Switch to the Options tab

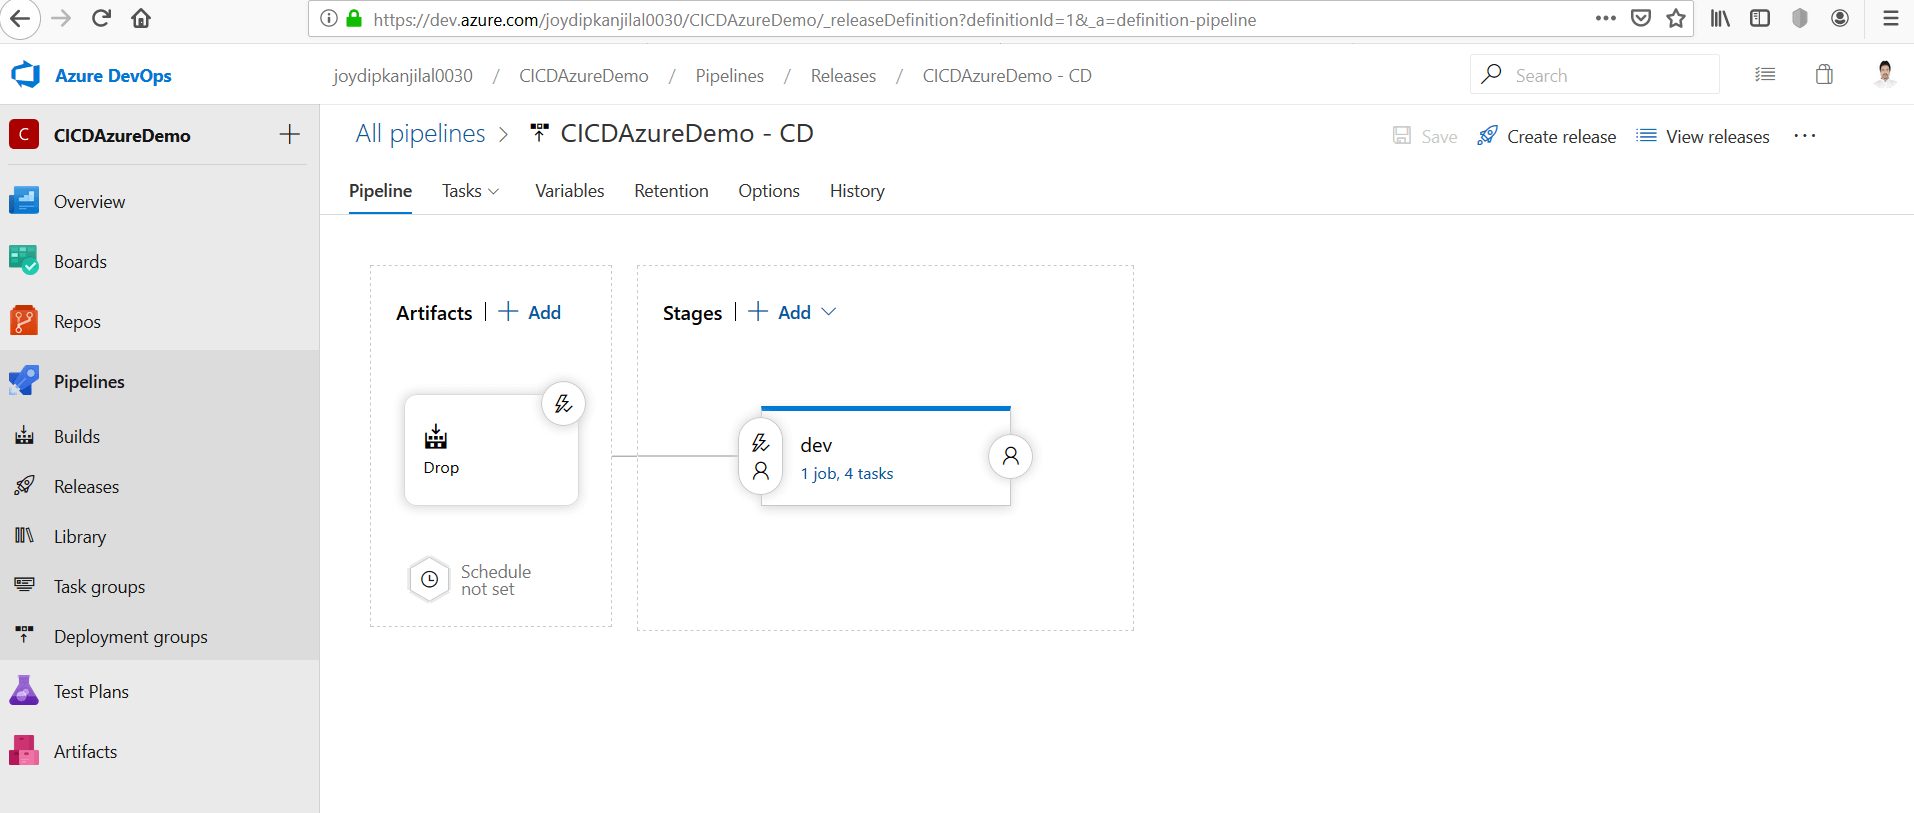coord(769,191)
